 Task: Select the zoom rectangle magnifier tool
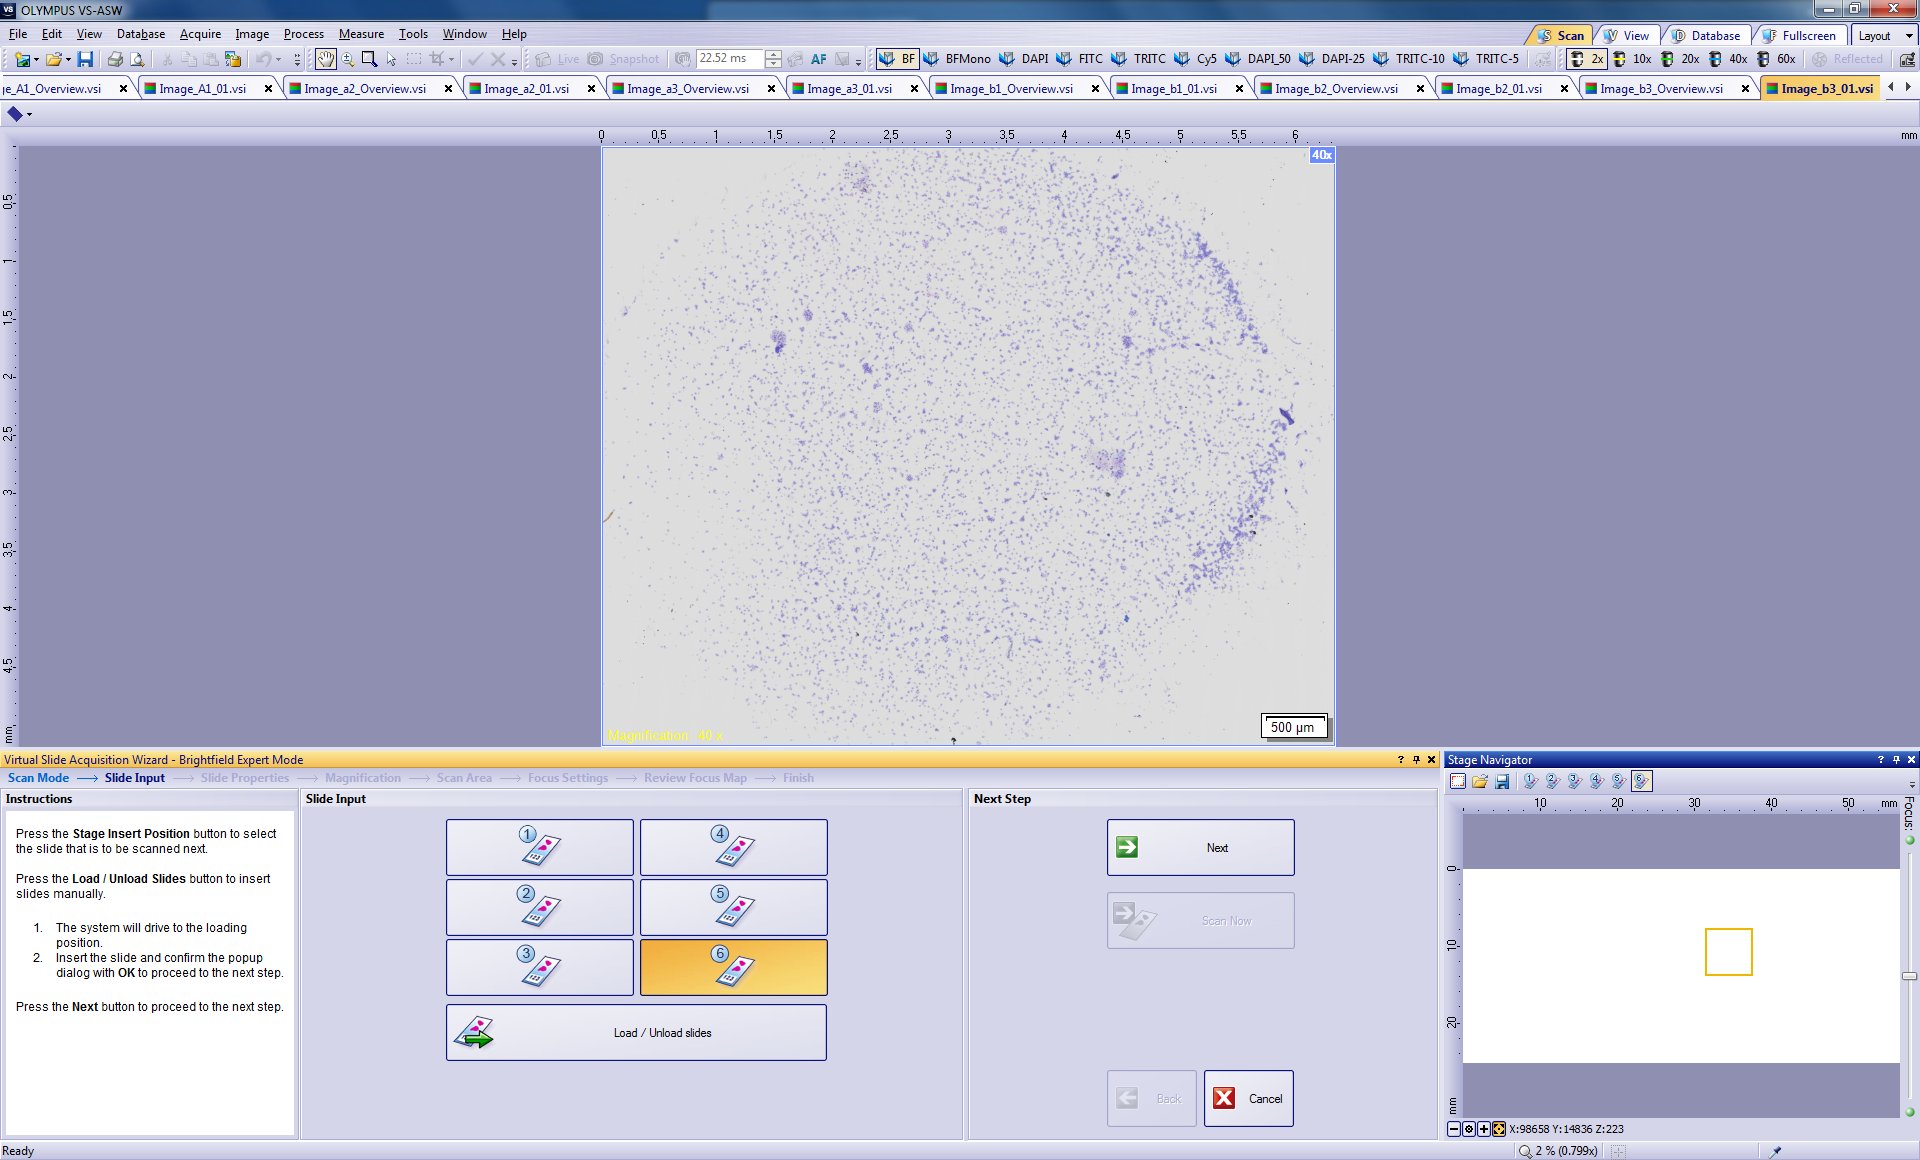(x=369, y=59)
